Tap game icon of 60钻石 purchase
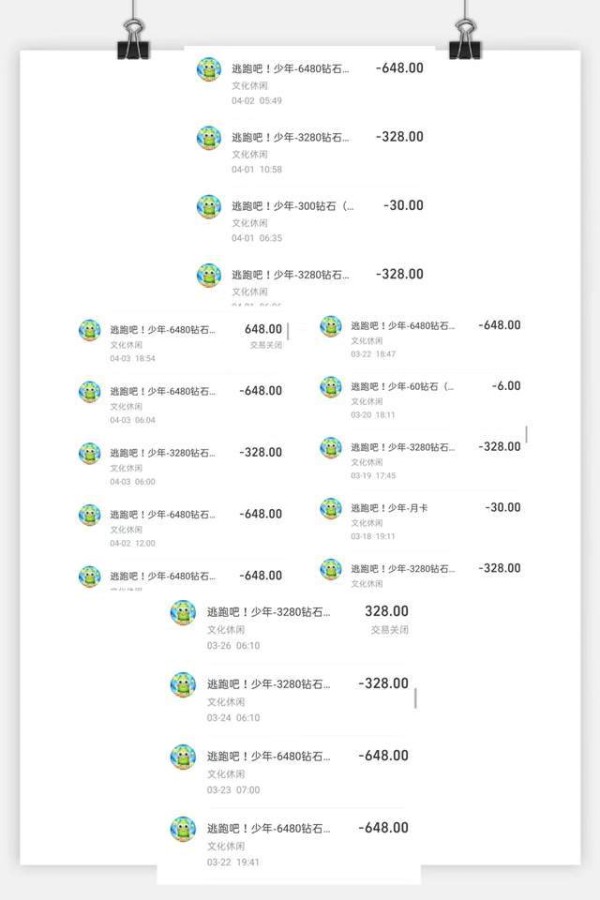This screenshot has height=900, width=600. pos(331,387)
